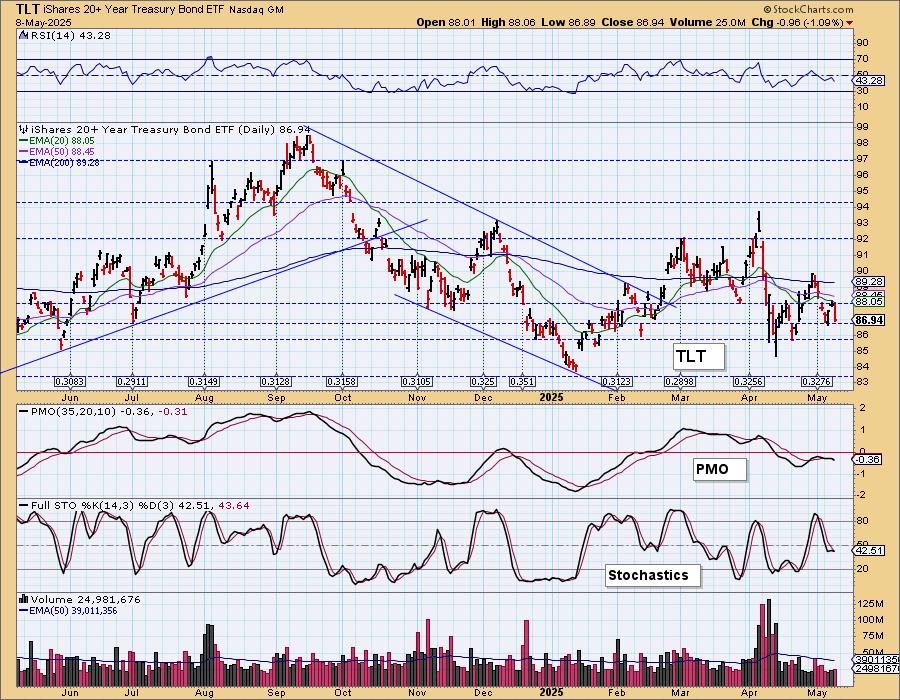Click the 'iShares 20+ Year Treasury Bond ETF (Daily) 86.94' legend
Screen dimensions: 900x700
click(171, 130)
